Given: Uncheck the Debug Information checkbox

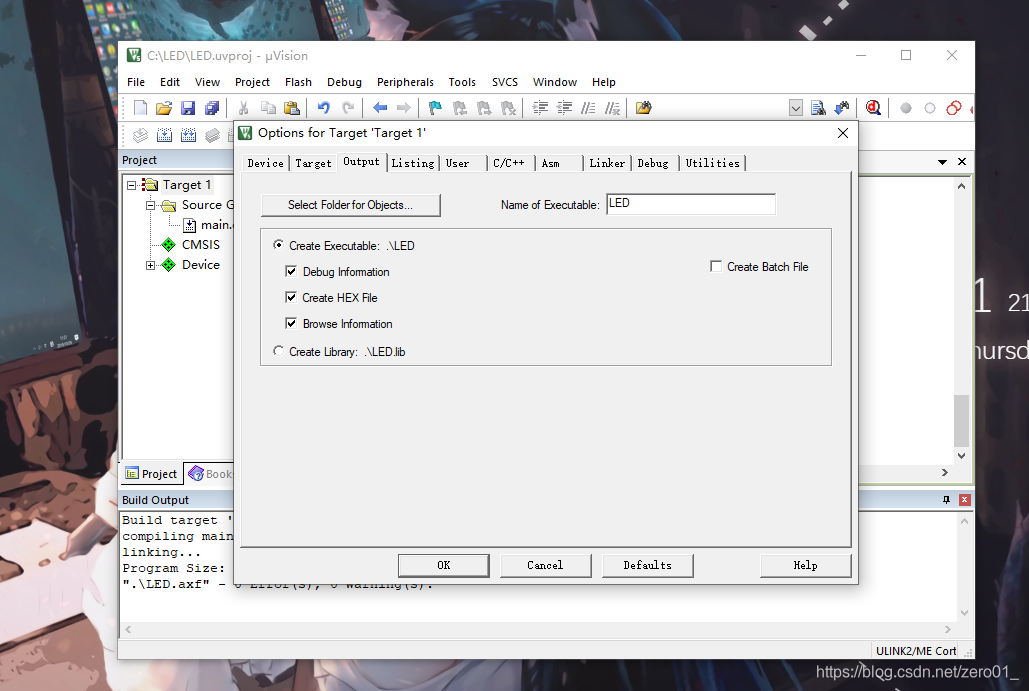Looking at the screenshot, I should 291,271.
